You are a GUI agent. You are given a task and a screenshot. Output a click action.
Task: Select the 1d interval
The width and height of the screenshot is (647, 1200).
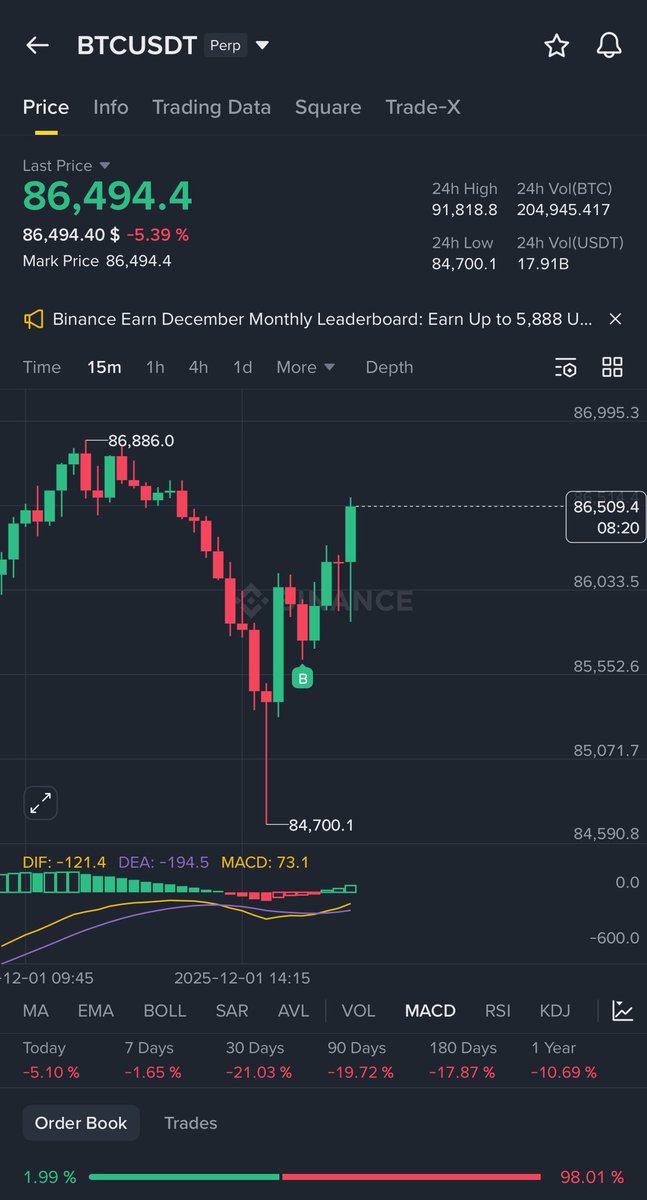[x=243, y=367]
